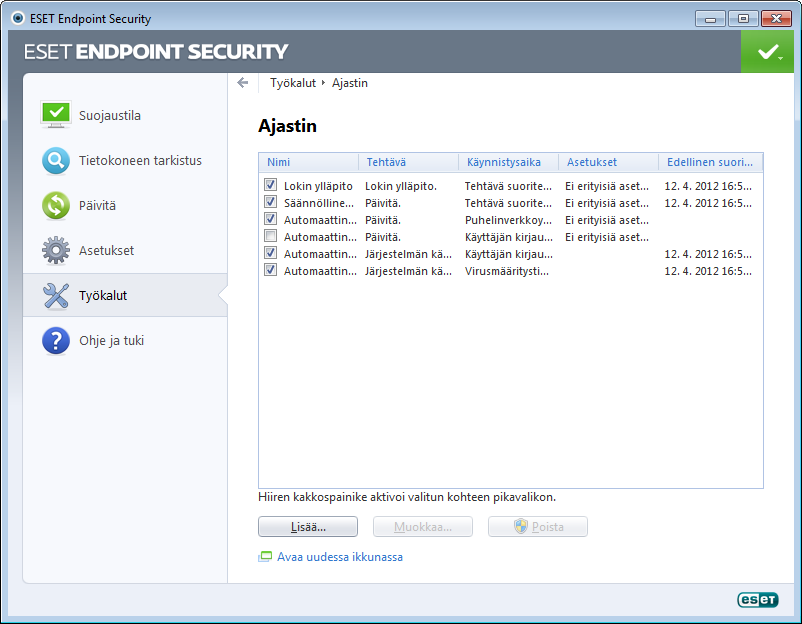802x624 pixels.
Task: Click the new-window icon beside Avaa uudessa ikkunassa
Action: 265,557
